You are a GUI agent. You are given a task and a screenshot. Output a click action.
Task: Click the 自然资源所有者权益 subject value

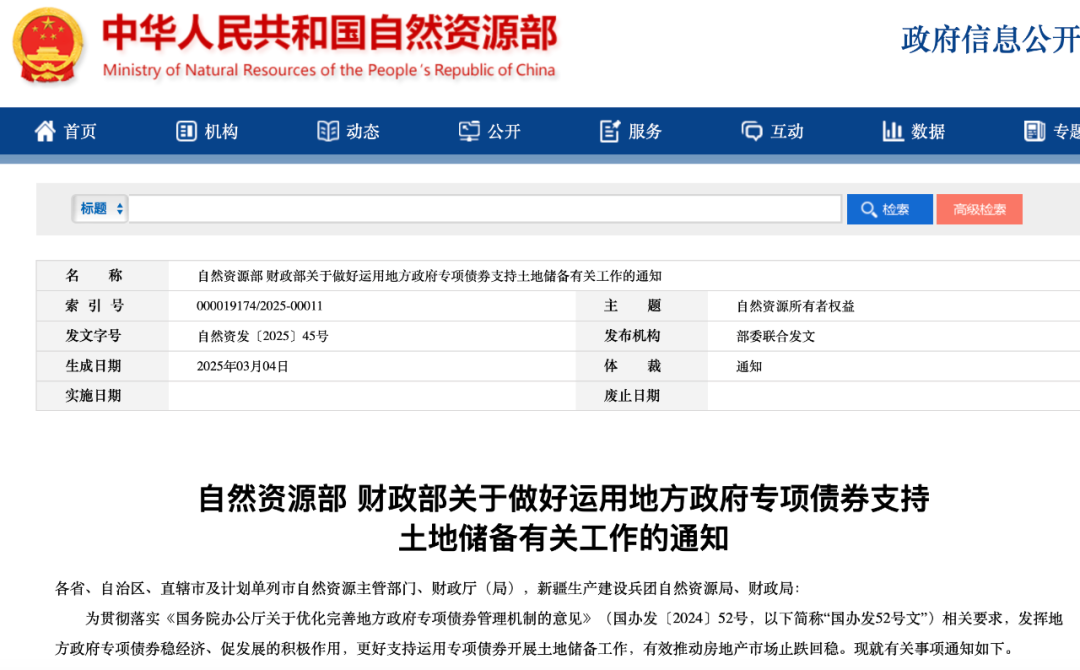pos(795,306)
